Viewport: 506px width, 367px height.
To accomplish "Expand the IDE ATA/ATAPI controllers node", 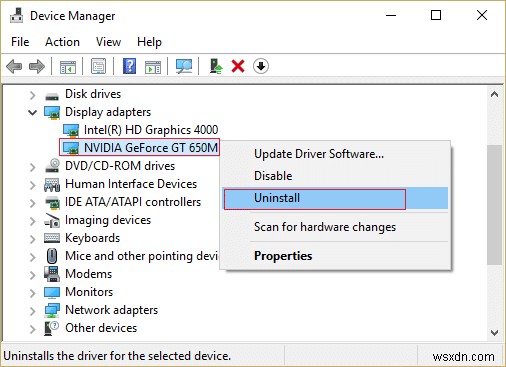I will (32, 203).
